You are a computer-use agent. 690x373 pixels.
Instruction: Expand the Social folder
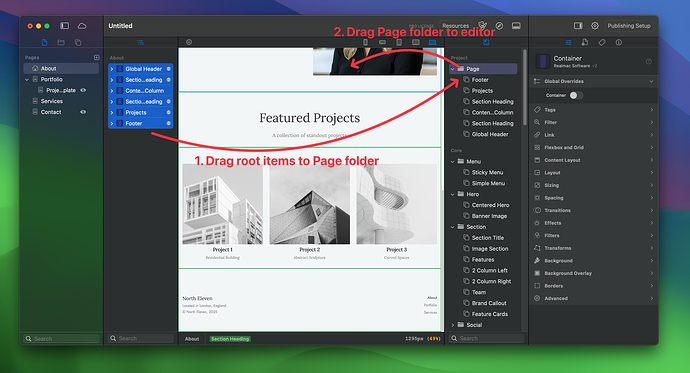click(x=452, y=325)
